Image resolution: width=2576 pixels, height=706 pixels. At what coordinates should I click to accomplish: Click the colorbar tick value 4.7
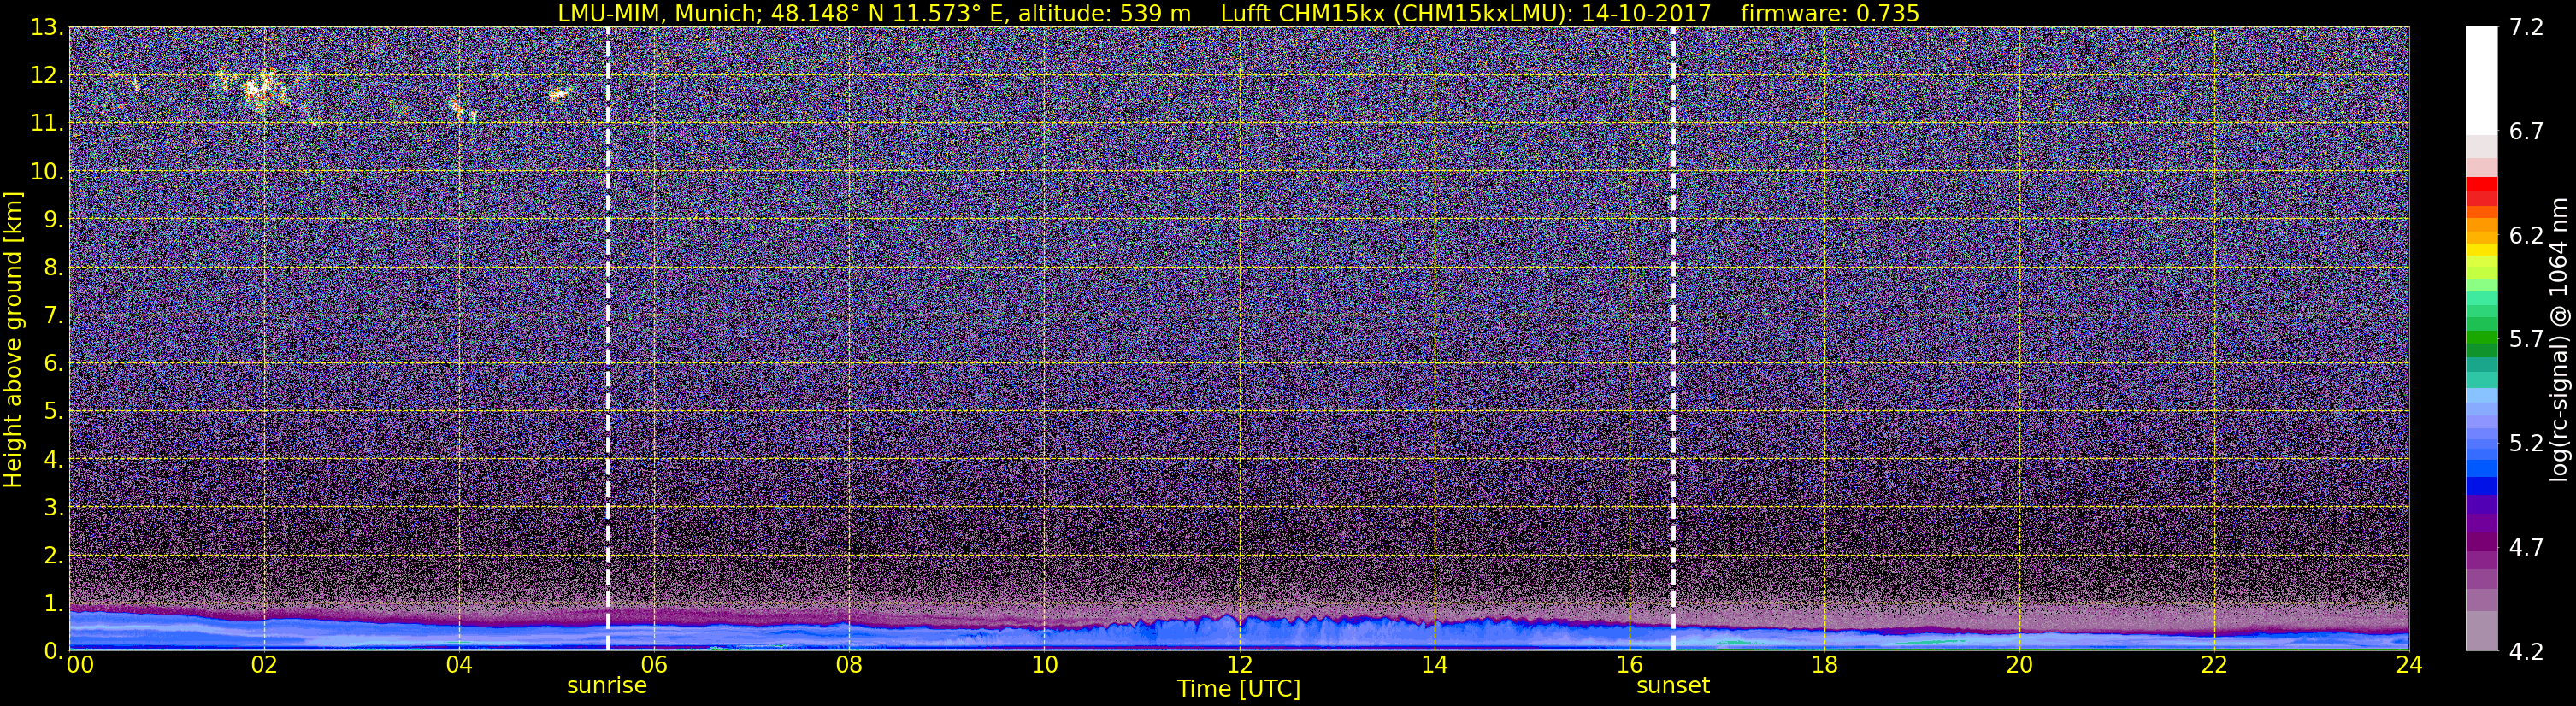tap(2526, 547)
